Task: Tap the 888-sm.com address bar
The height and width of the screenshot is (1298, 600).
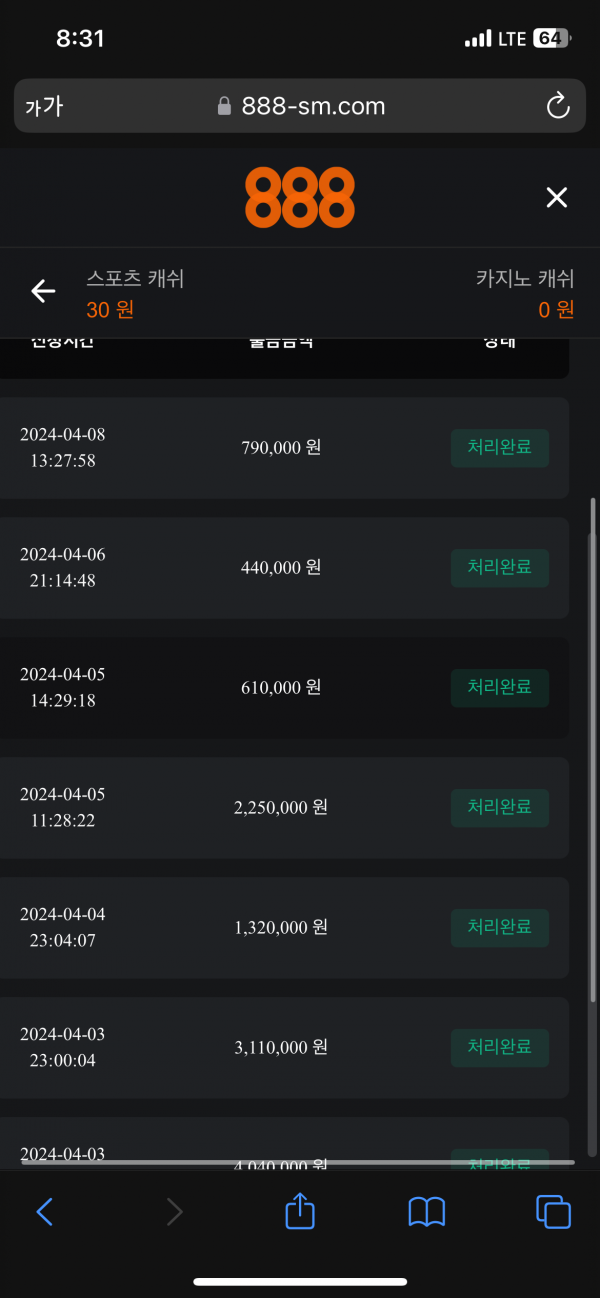Action: point(300,106)
